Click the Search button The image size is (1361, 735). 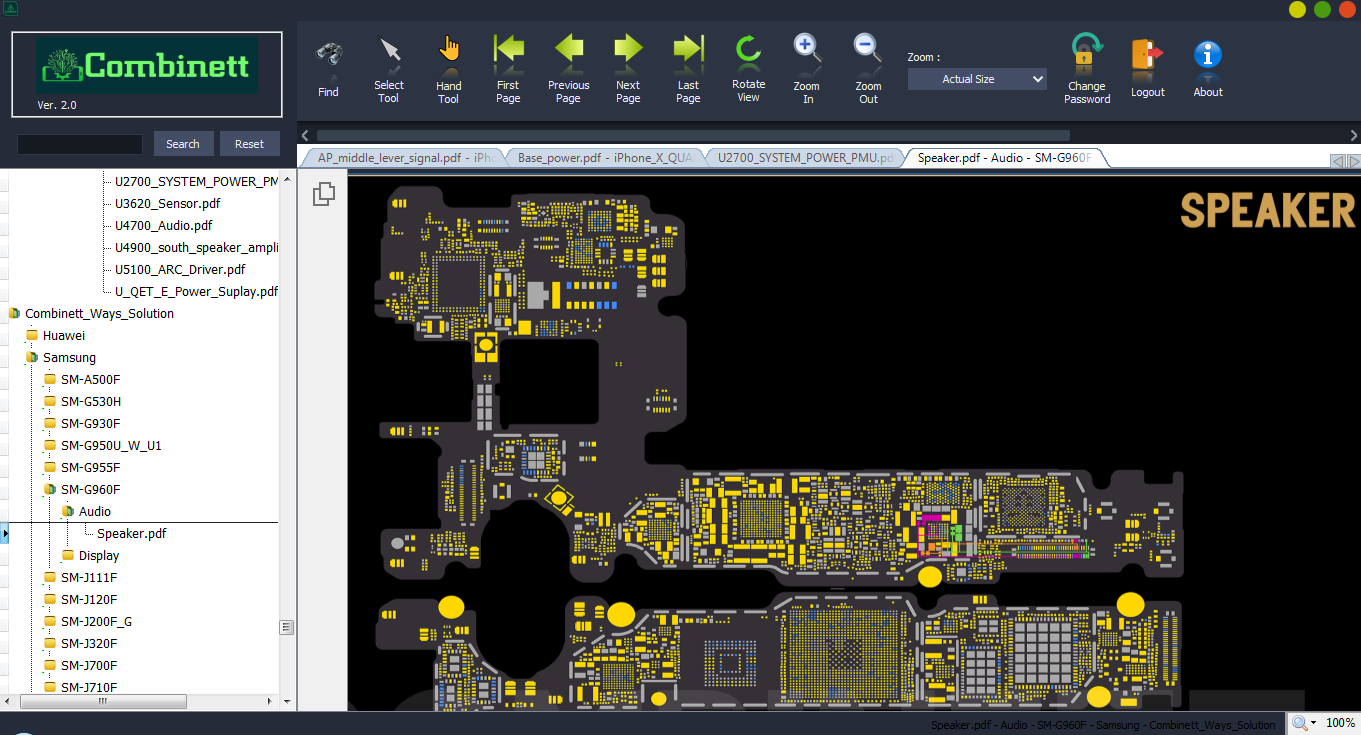coord(183,144)
